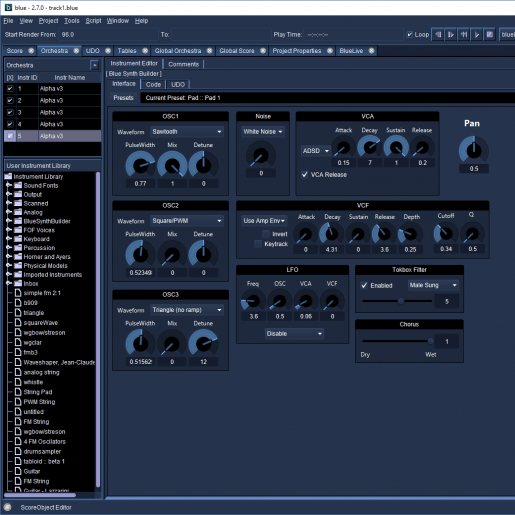Click the Orchestra panel add instrument button
The height and width of the screenshot is (515, 515).
click(95, 65)
